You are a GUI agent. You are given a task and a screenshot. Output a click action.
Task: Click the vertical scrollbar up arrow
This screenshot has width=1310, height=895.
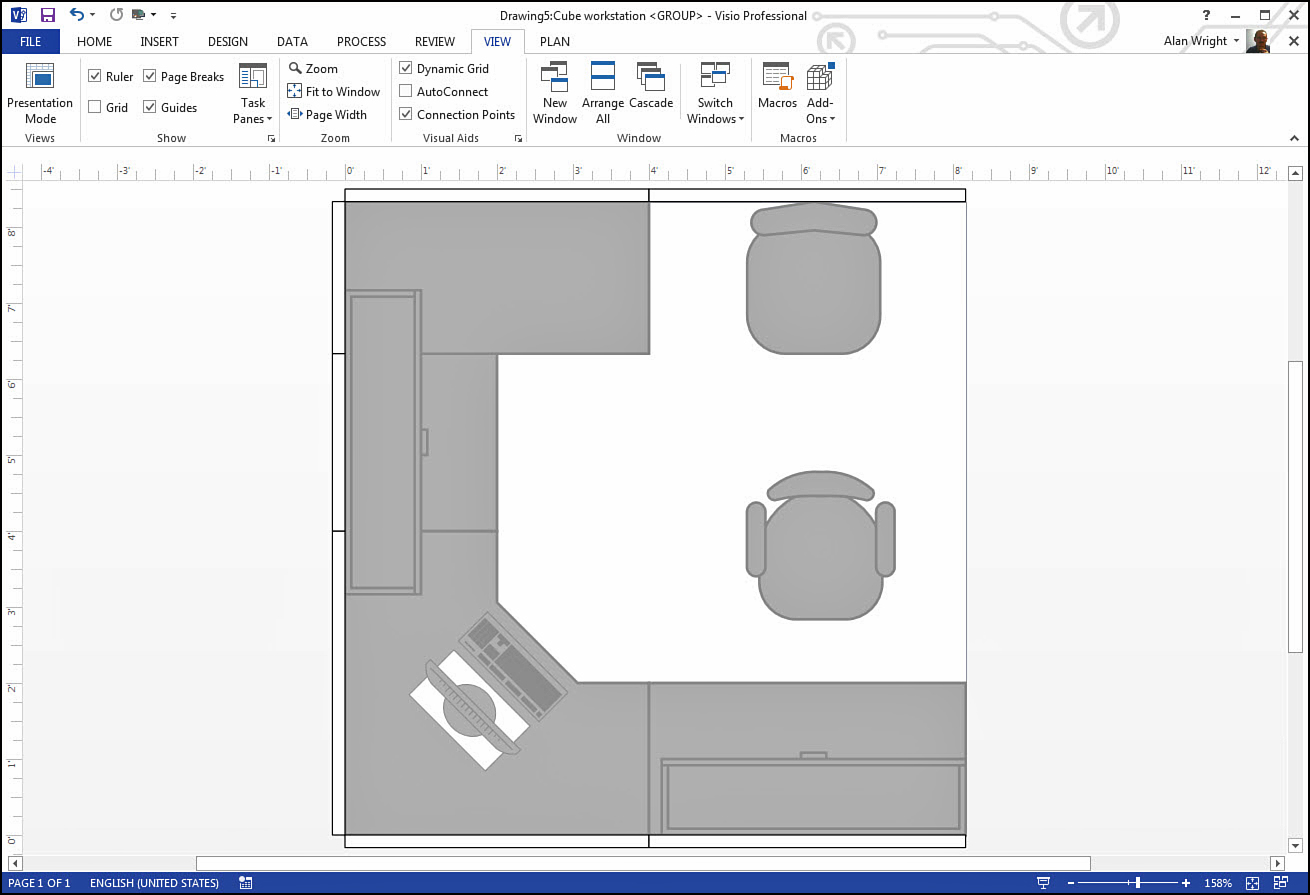pyautogui.click(x=1296, y=172)
